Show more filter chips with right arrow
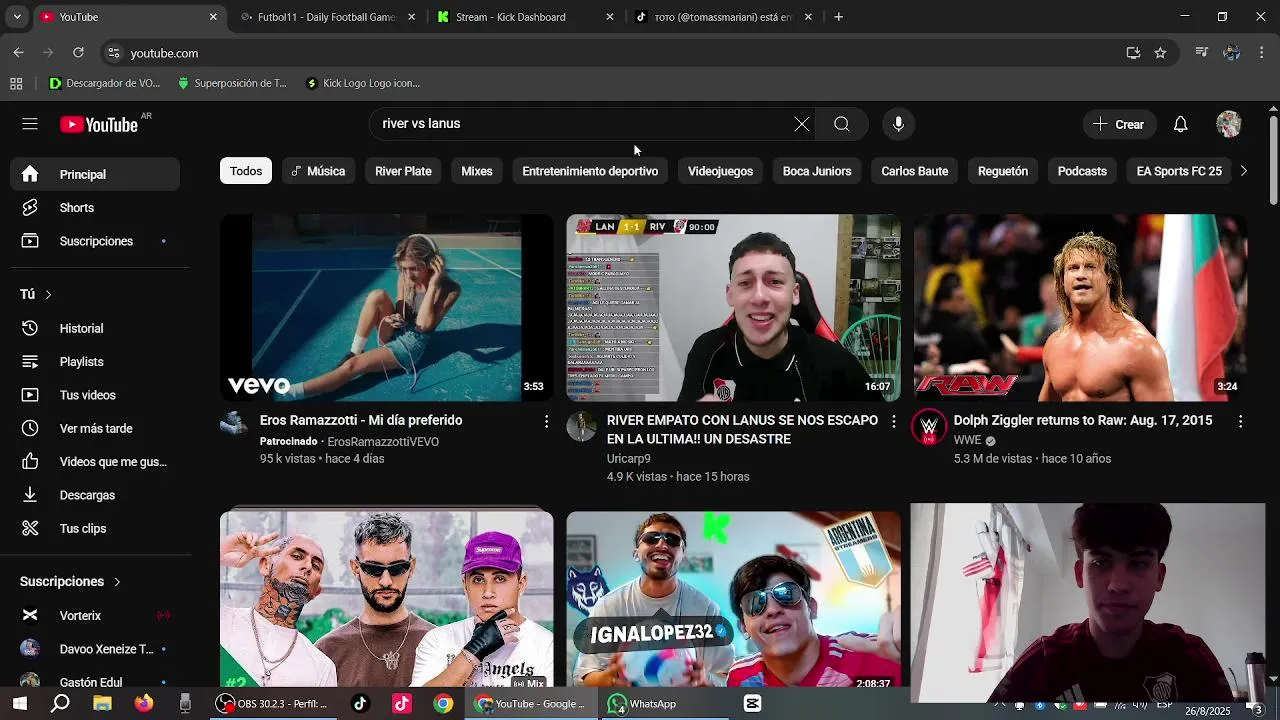Image resolution: width=1280 pixels, height=720 pixels. (x=1243, y=171)
